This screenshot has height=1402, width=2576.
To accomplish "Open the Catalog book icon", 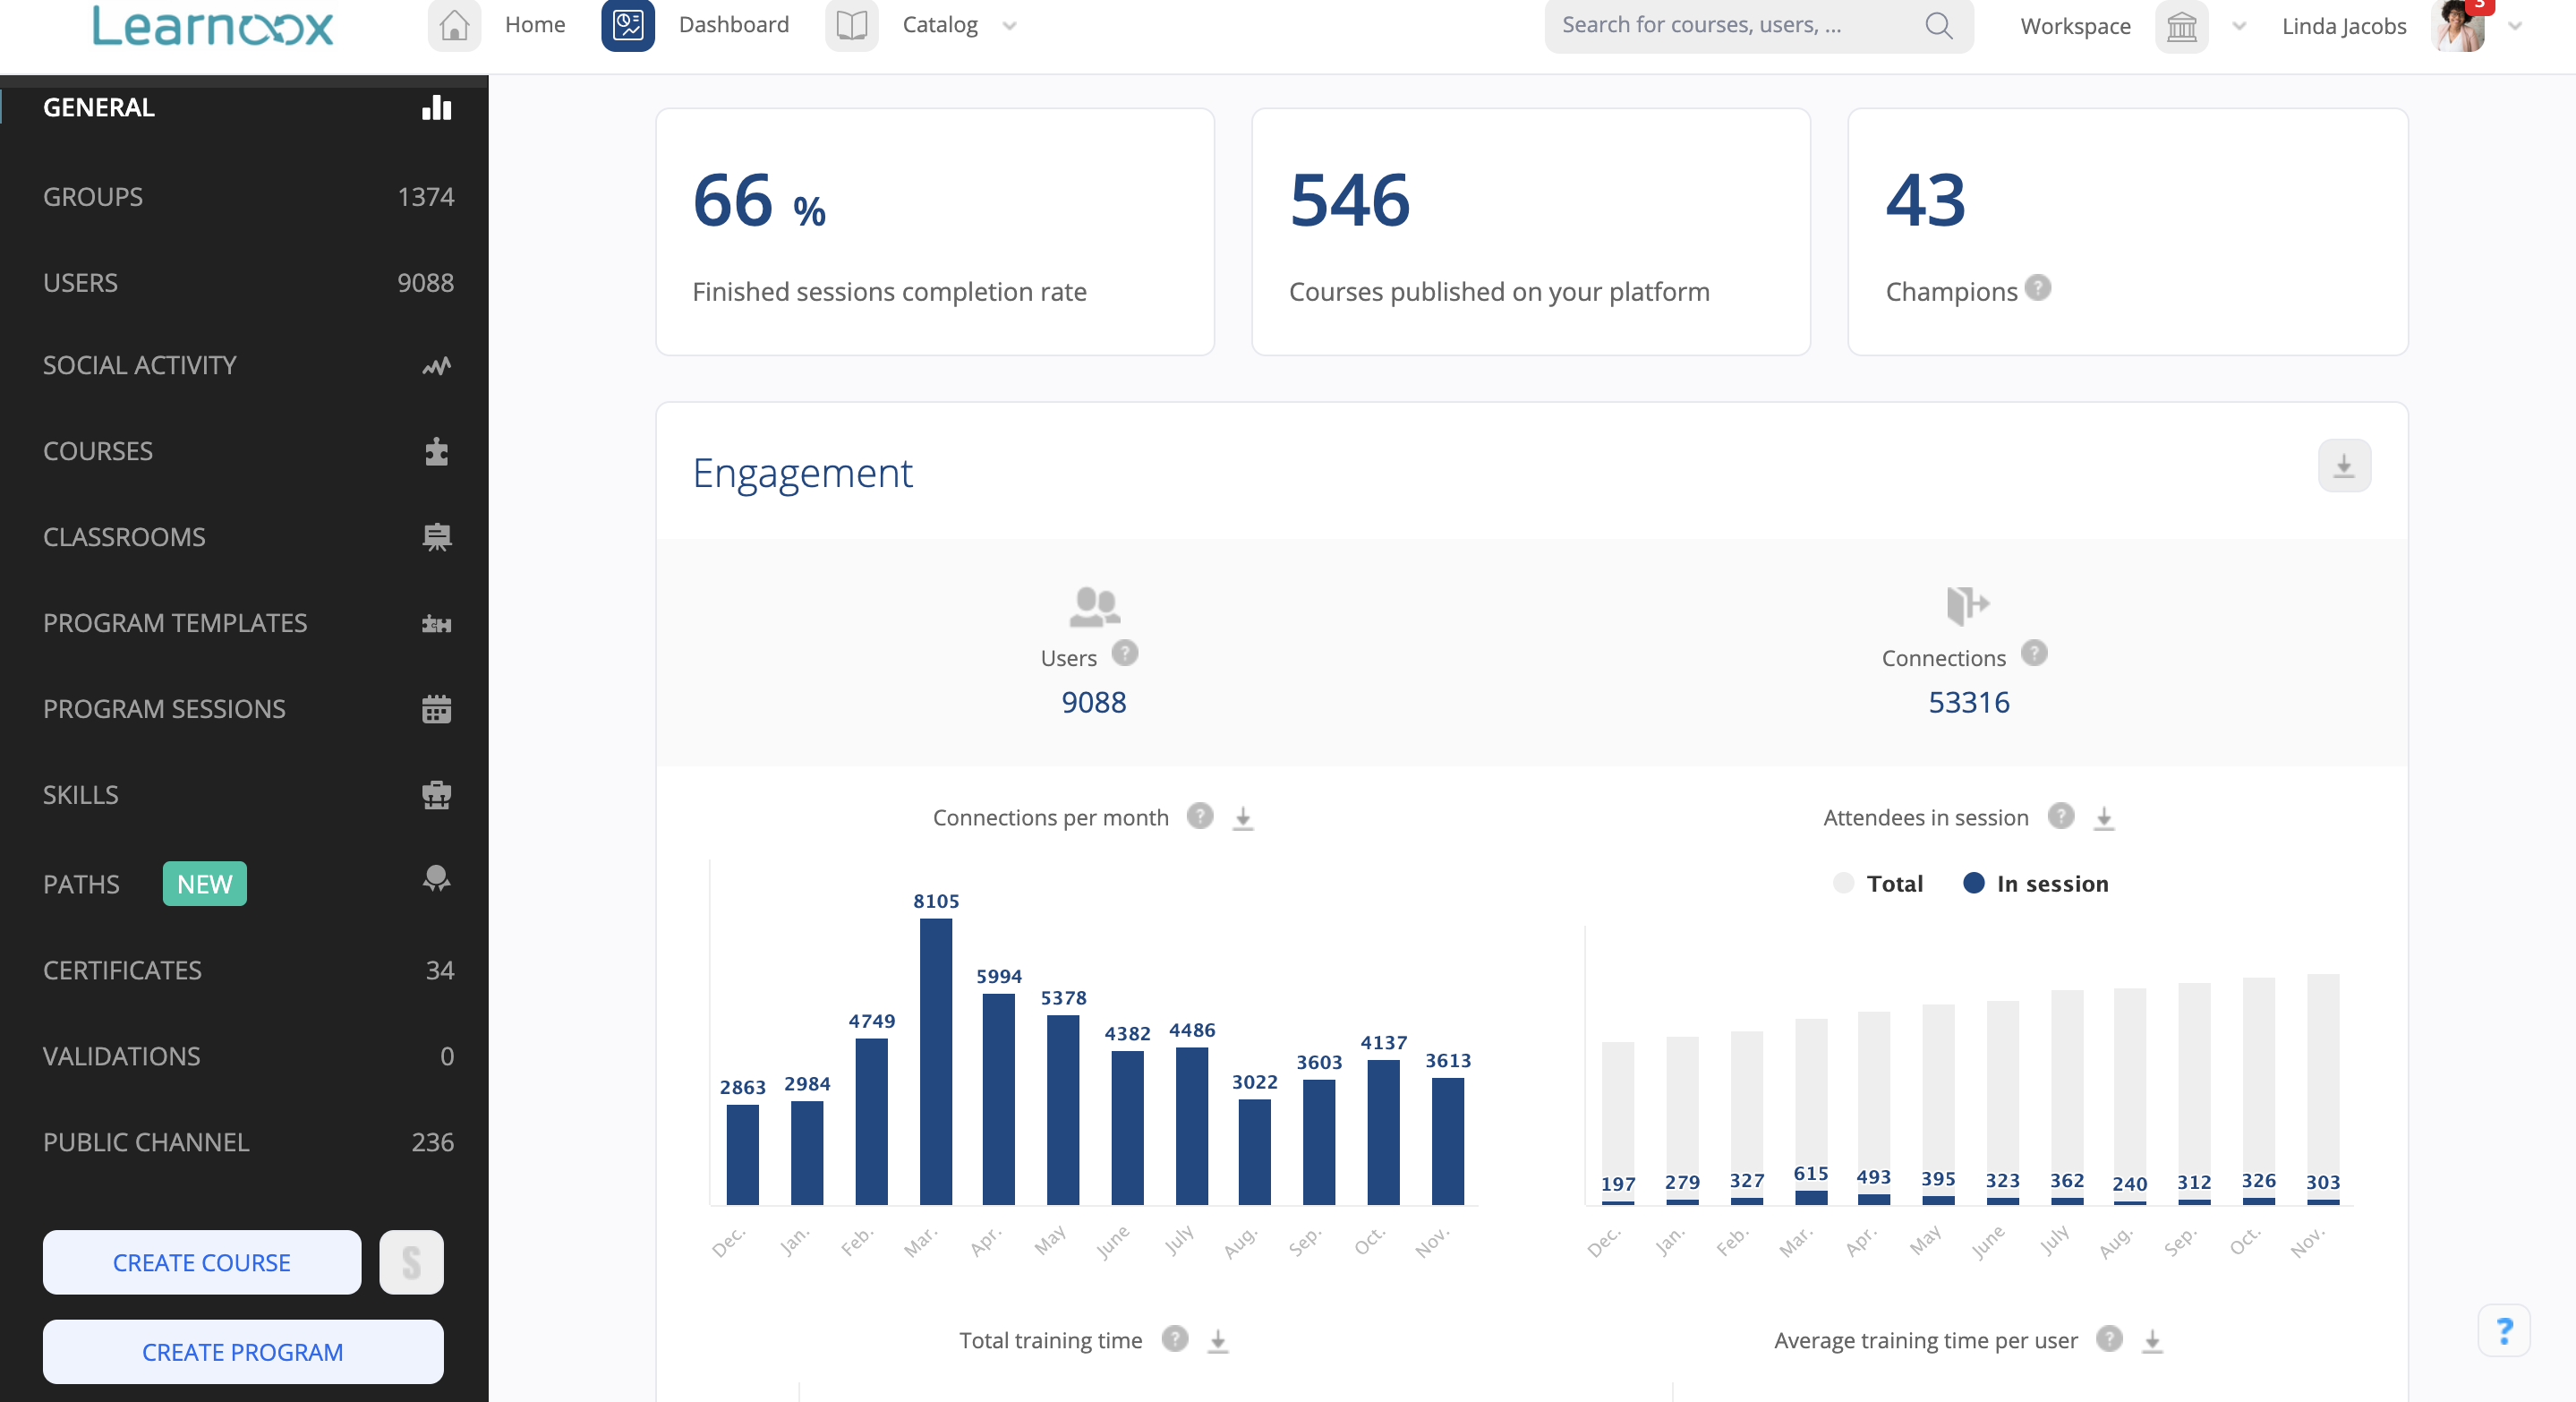I will pyautogui.click(x=850, y=26).
